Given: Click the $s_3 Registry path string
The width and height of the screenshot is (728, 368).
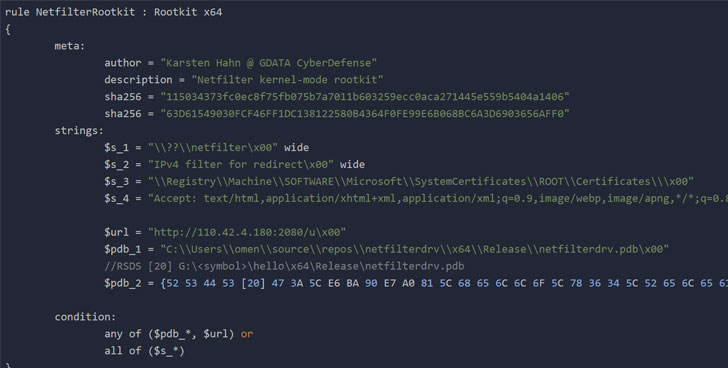Looking at the screenshot, I should pos(421,181).
